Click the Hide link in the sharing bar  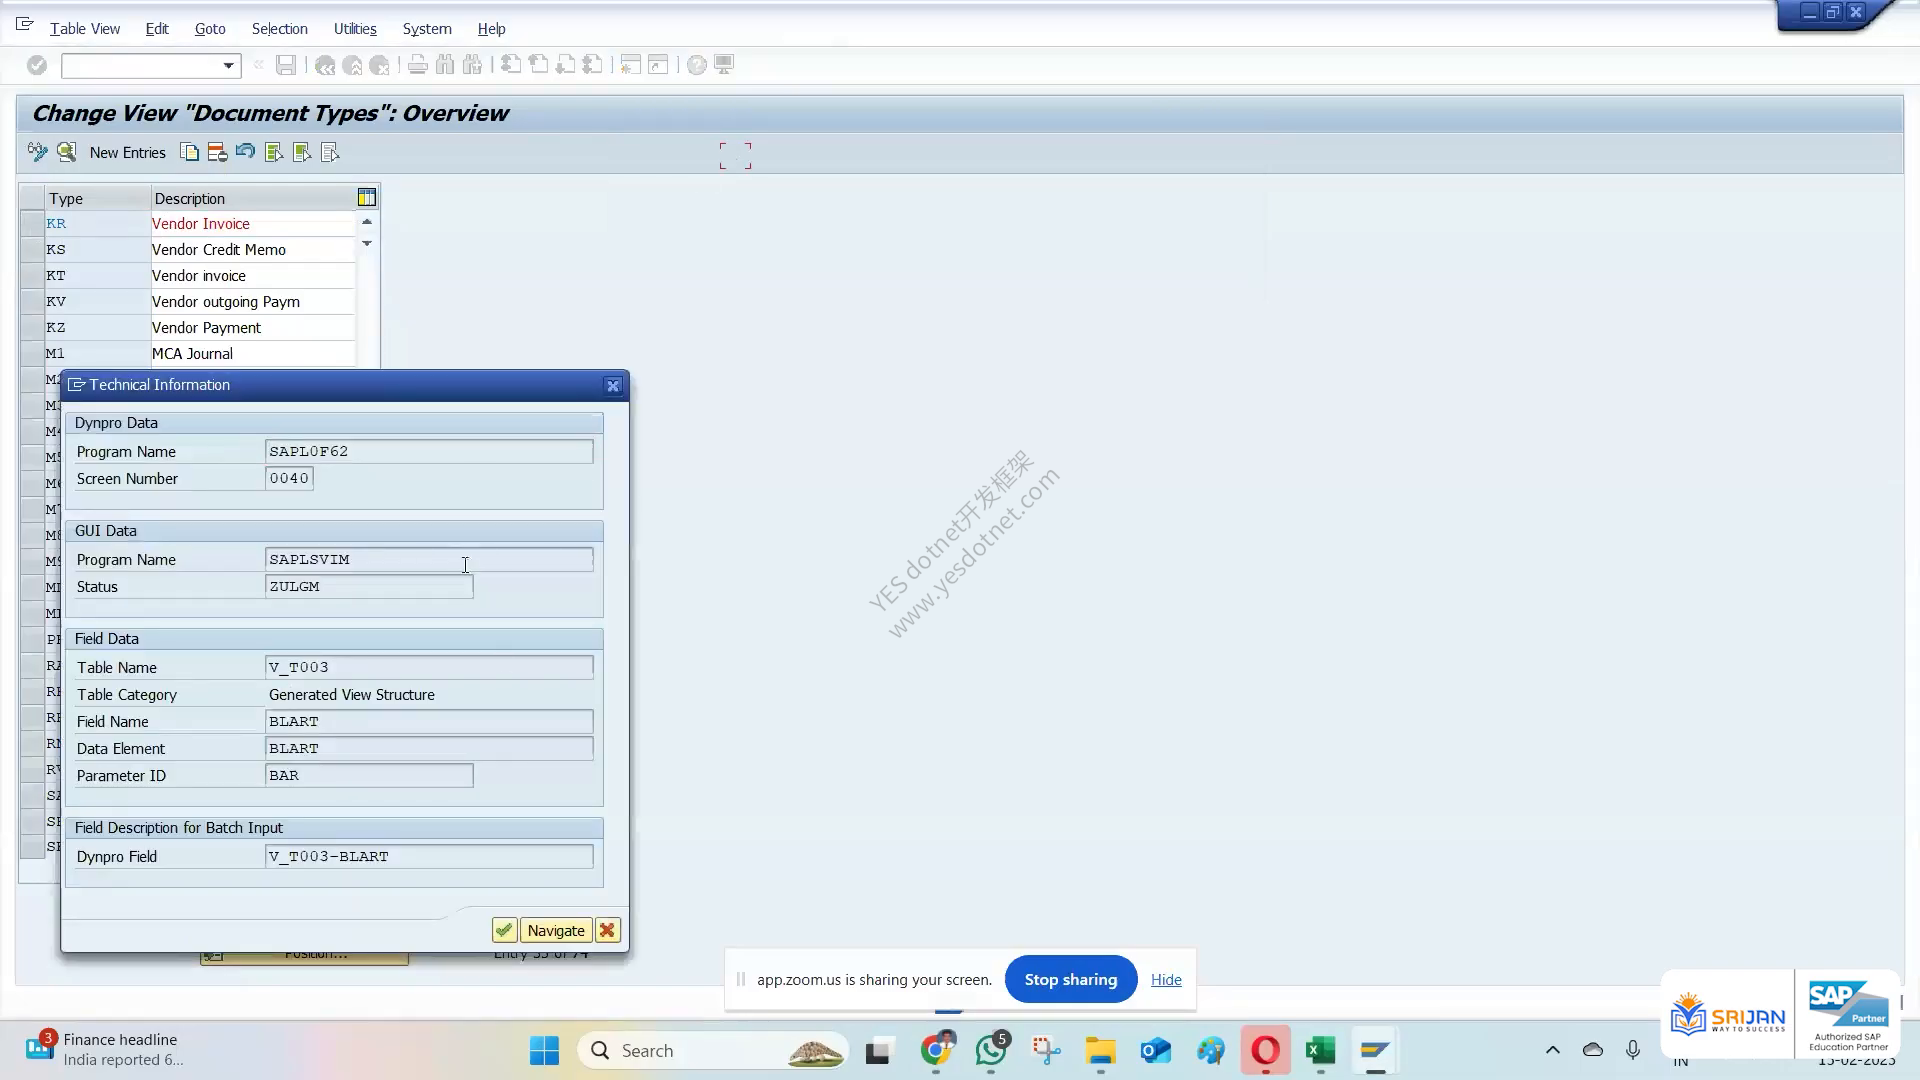point(1166,980)
